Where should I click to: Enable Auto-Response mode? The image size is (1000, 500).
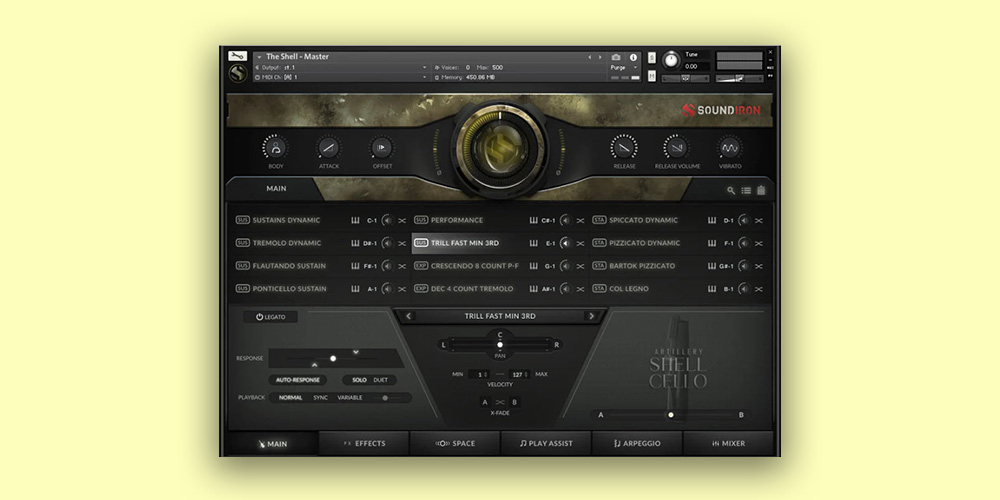[x=298, y=380]
